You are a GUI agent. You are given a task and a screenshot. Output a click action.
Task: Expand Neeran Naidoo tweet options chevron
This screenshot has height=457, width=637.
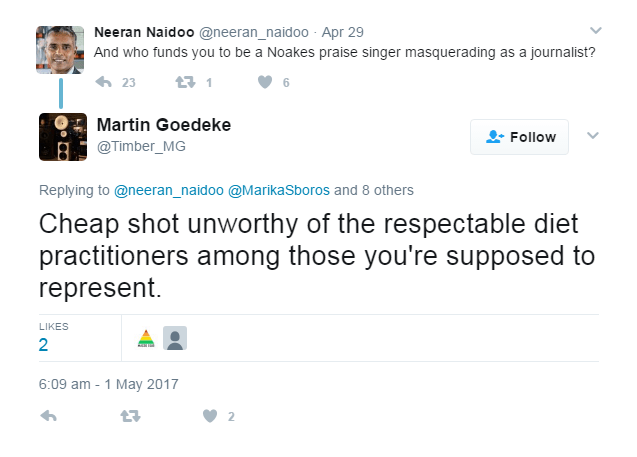[596, 29]
